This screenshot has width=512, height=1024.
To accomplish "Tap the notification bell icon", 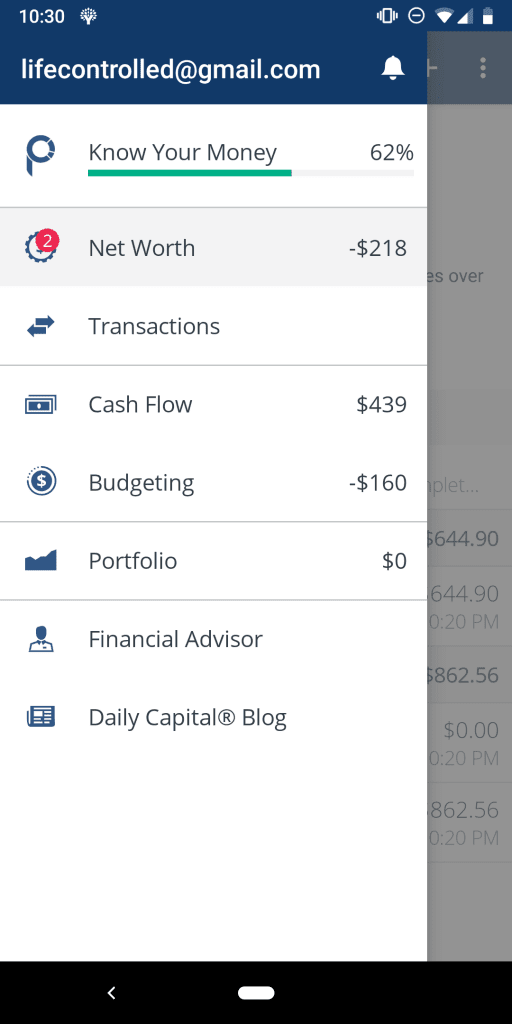I will (x=392, y=69).
